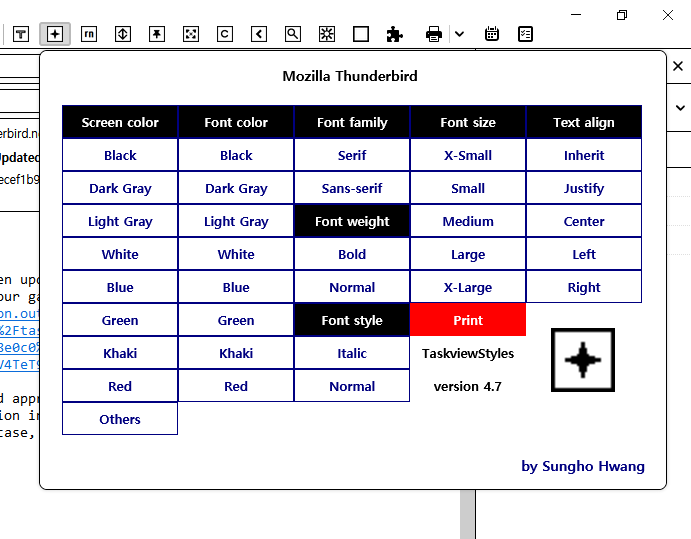691x539 pixels.
Task: Click the 'version 4.7' text
Action: 468,387
